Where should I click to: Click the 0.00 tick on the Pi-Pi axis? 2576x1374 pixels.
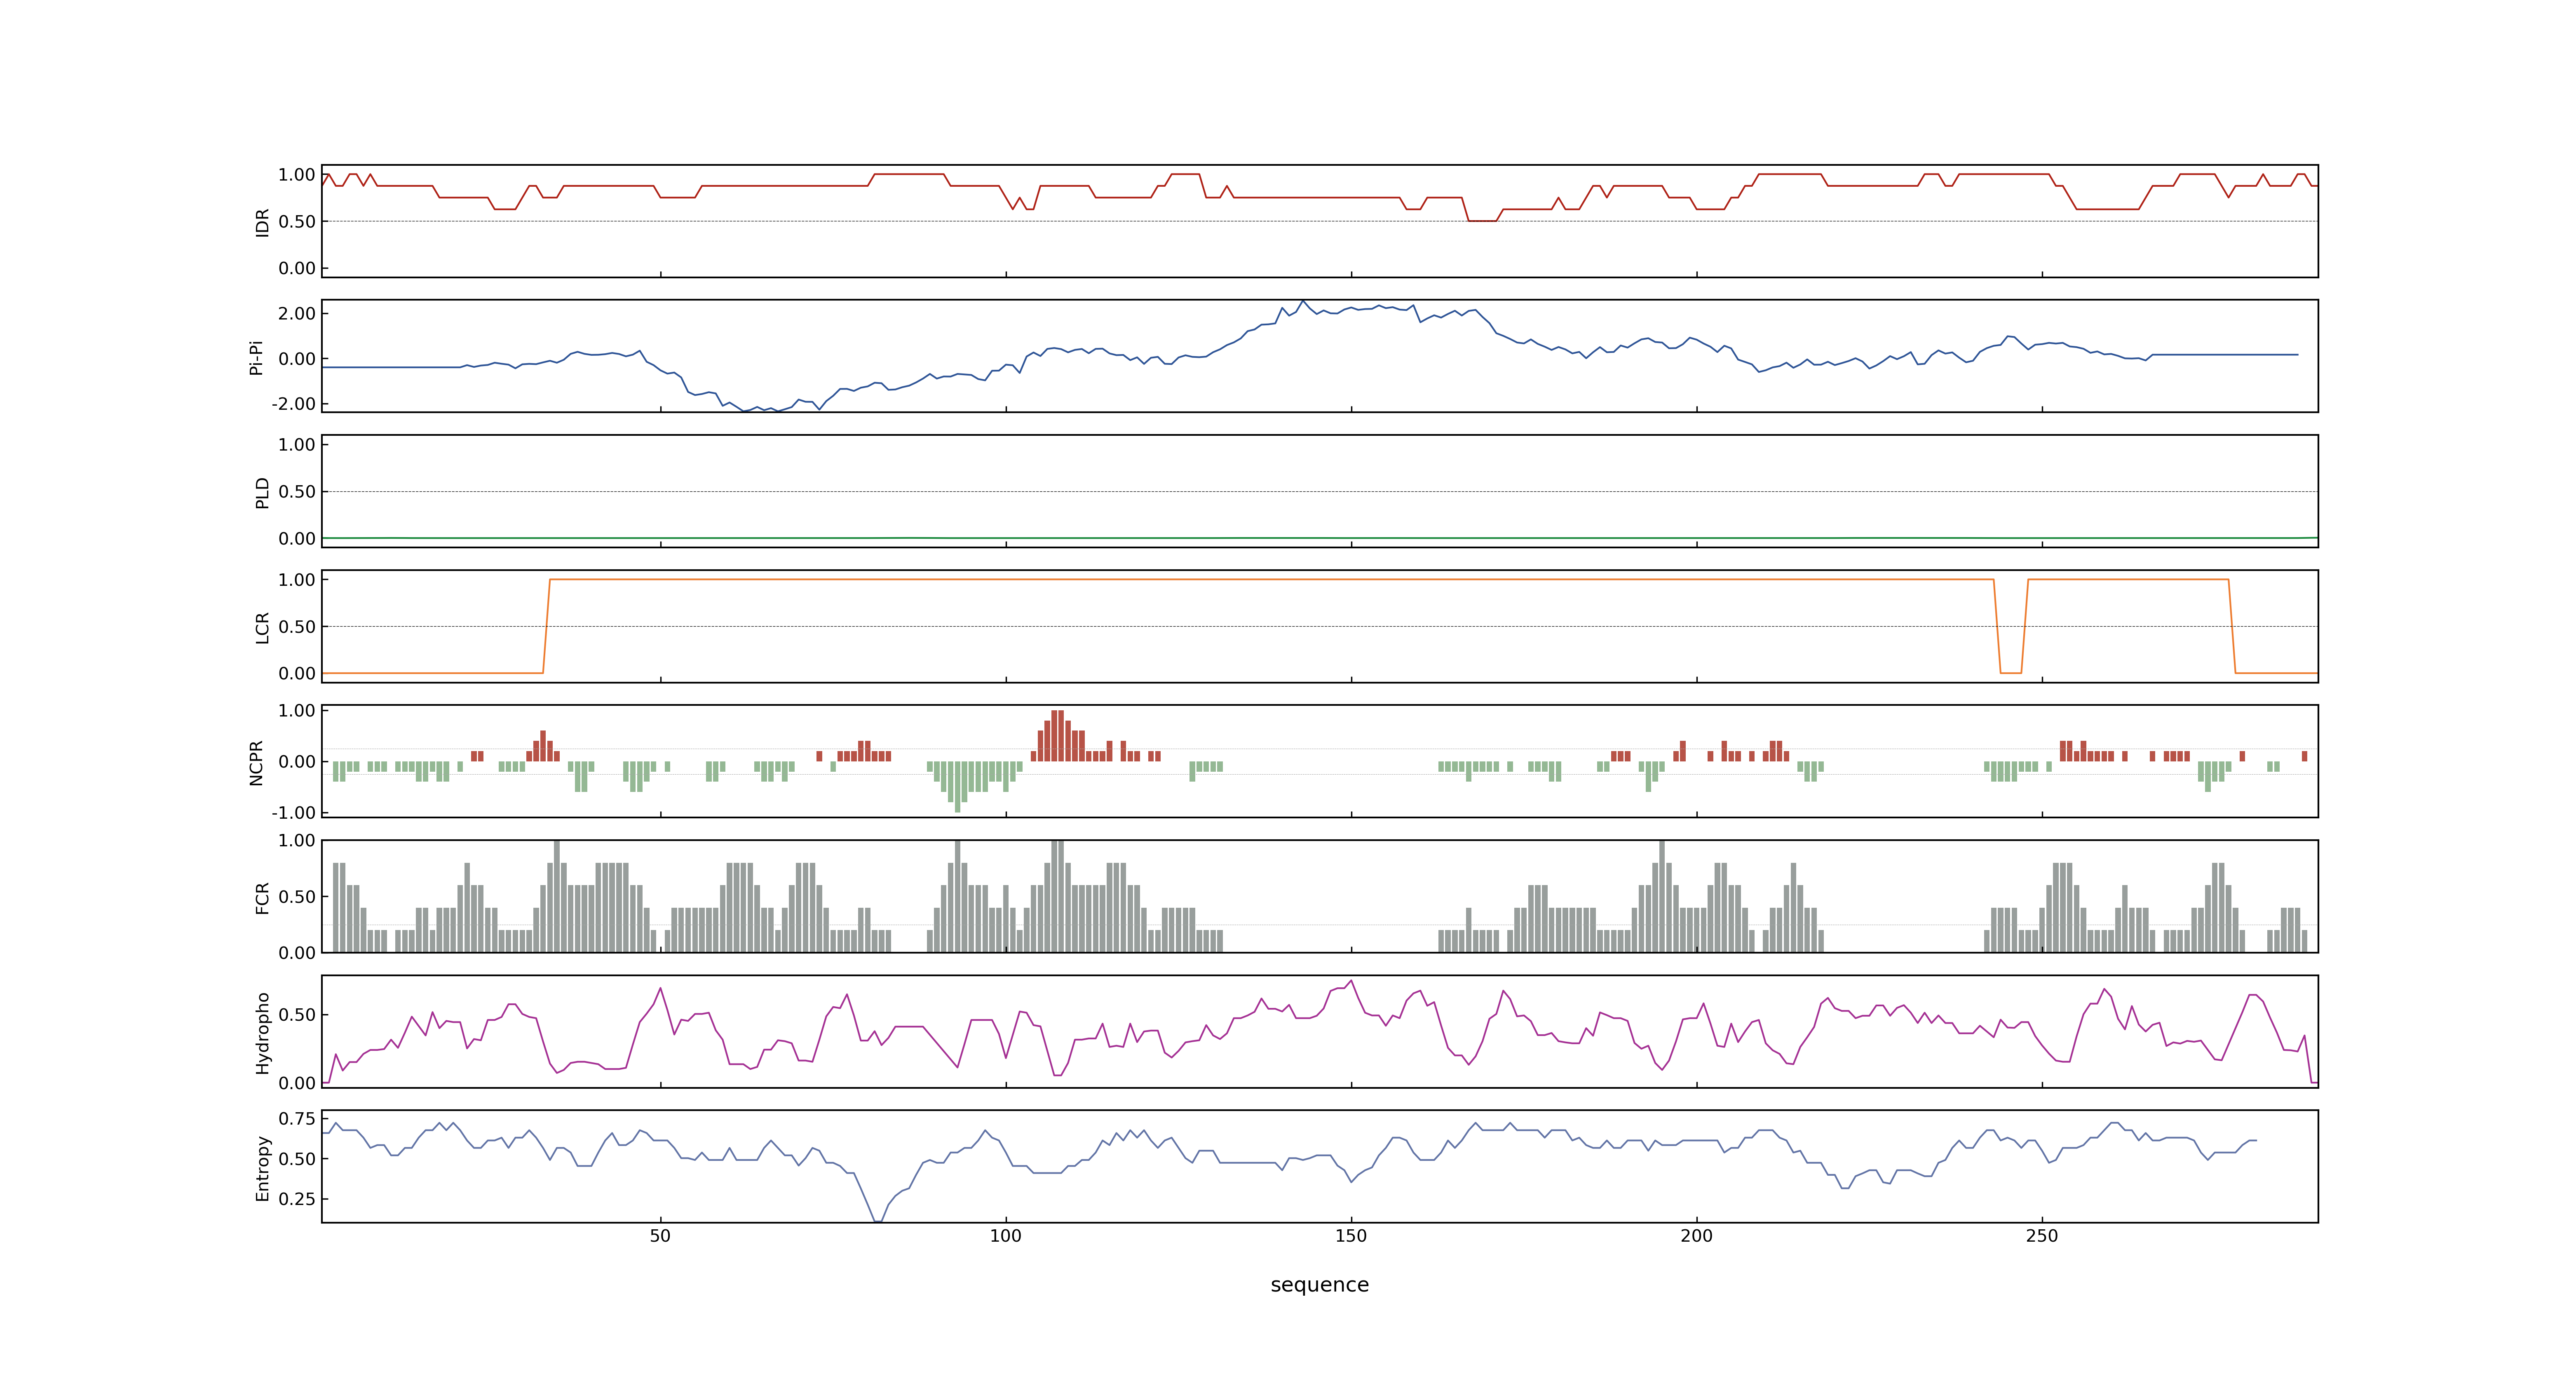(297, 359)
